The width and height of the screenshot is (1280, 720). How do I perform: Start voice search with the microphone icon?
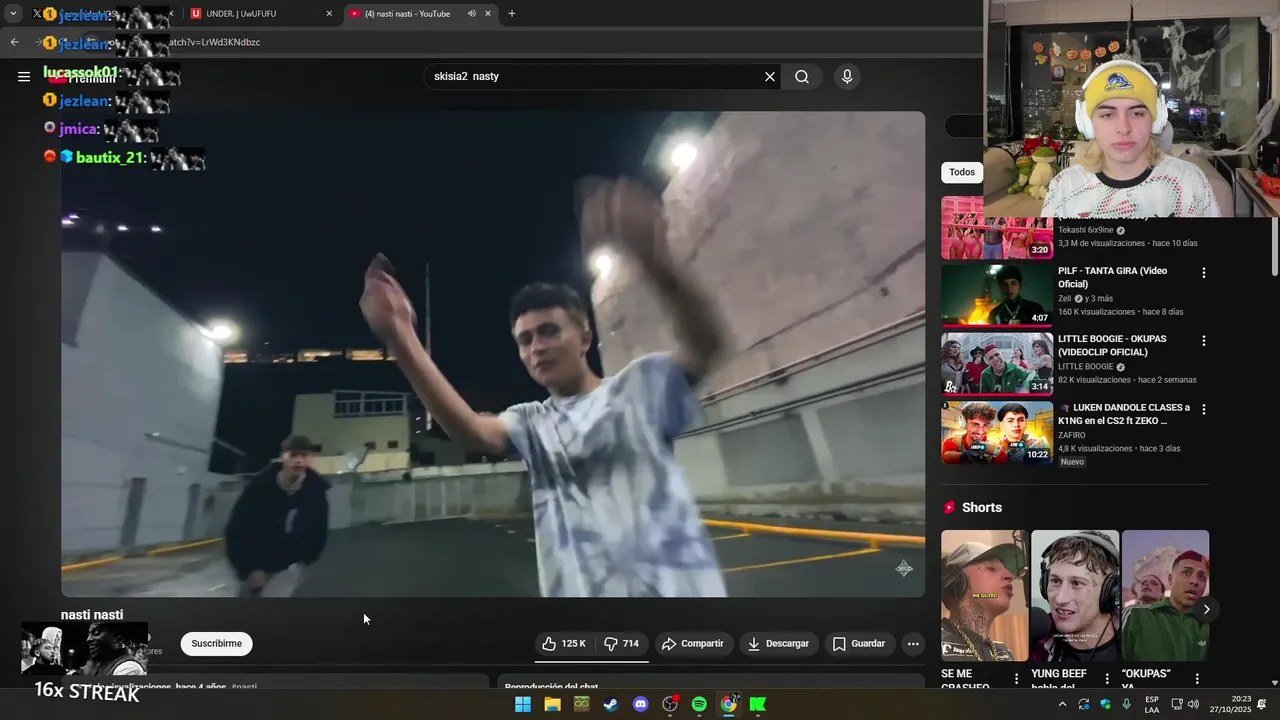(847, 77)
